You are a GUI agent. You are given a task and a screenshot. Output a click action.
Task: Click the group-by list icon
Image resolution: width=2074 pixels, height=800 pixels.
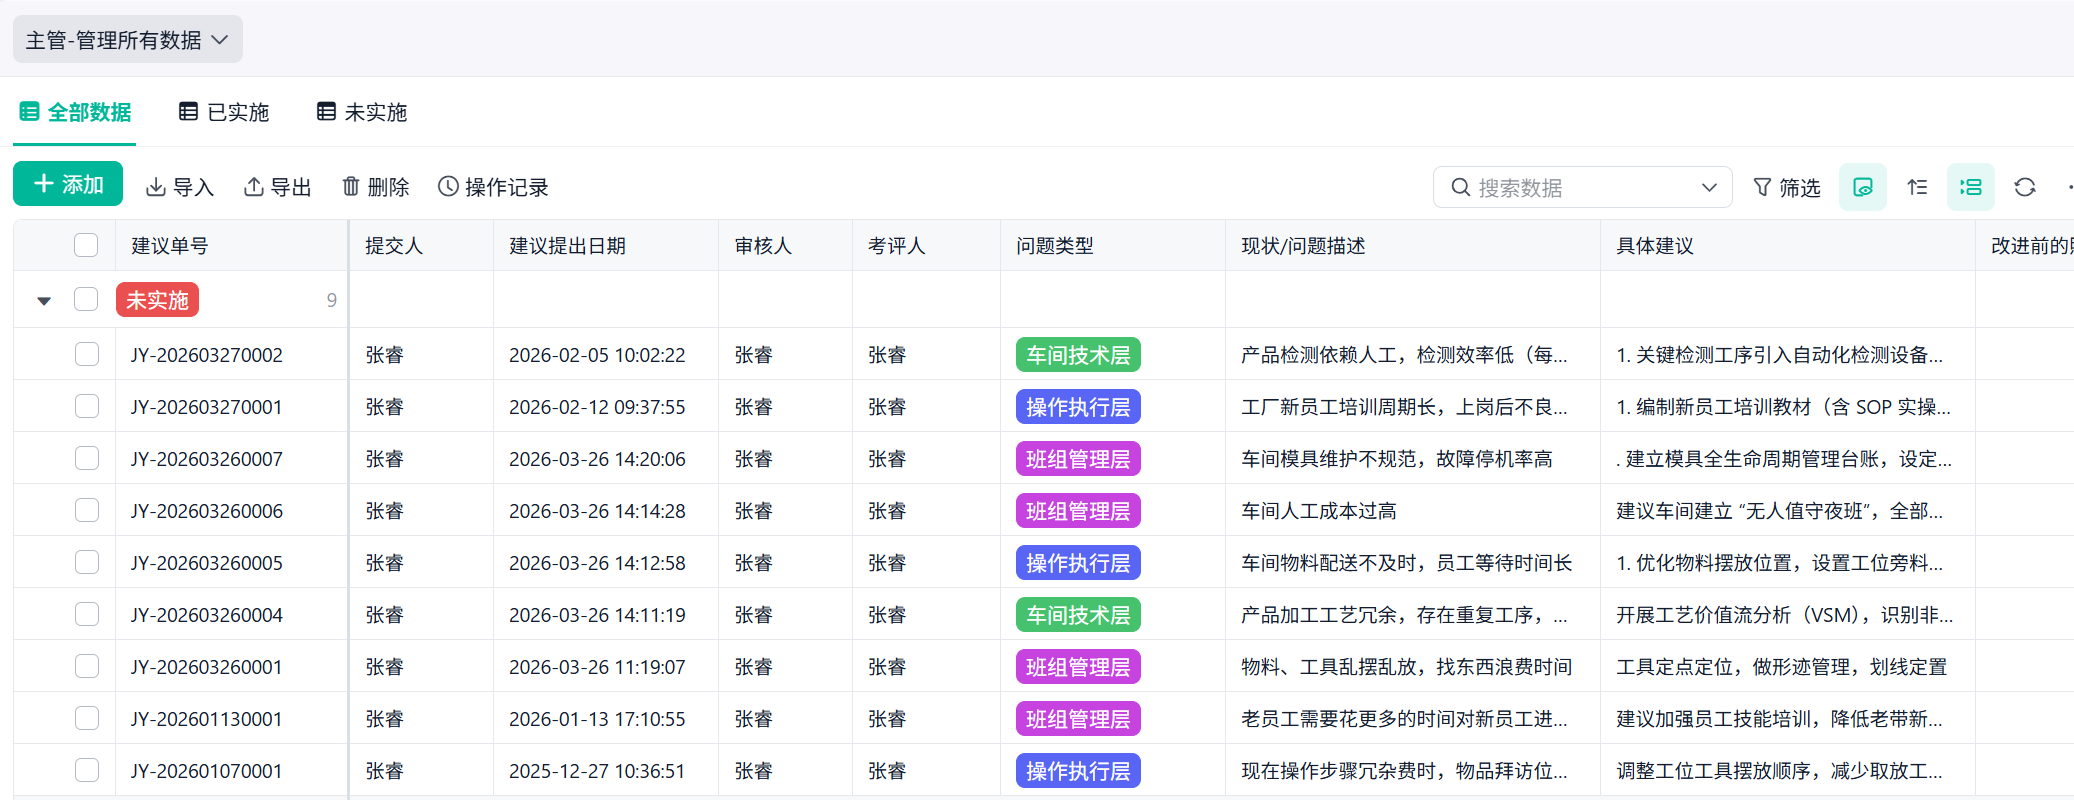1971,187
